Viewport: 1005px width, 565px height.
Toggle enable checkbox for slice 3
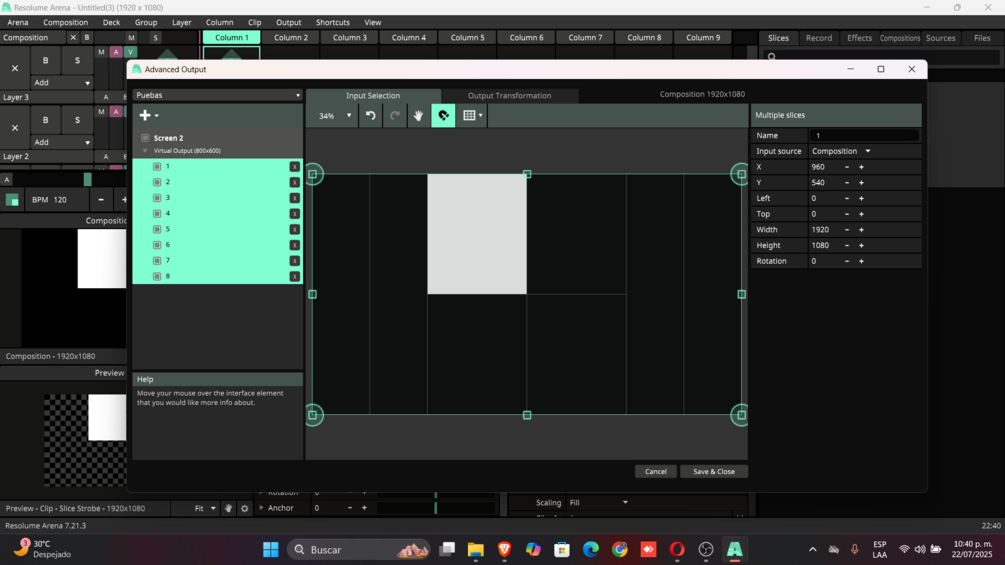(157, 198)
